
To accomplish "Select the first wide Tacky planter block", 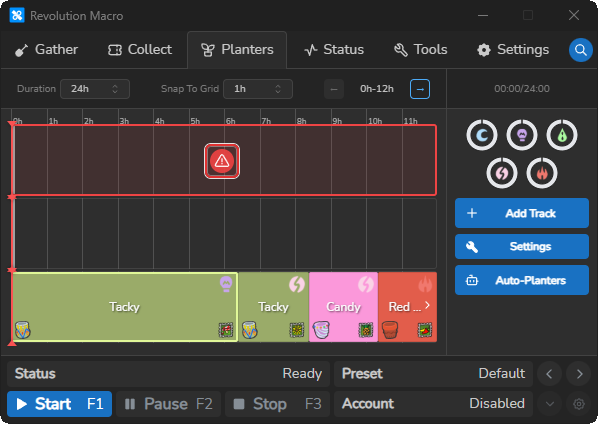I will [x=125, y=307].
